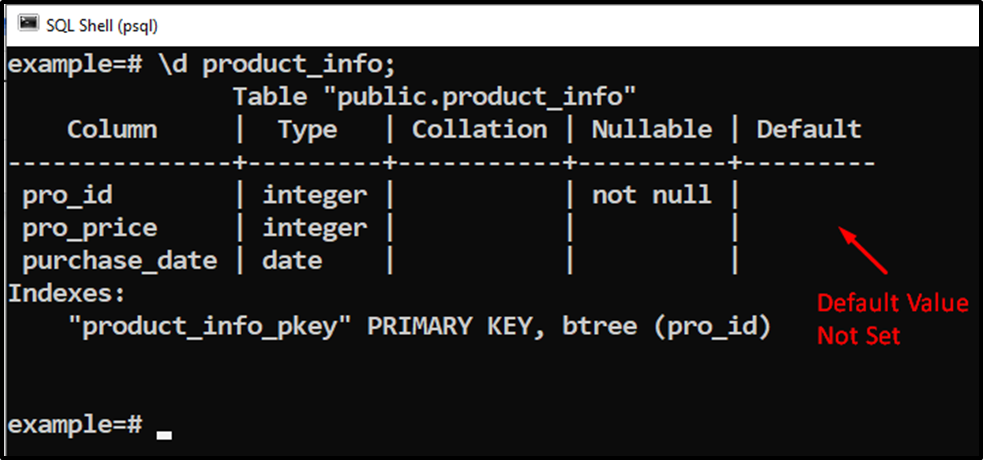This screenshot has width=983, height=460.
Task: Click the red Default Value Not Set annotation
Action: [x=893, y=320]
